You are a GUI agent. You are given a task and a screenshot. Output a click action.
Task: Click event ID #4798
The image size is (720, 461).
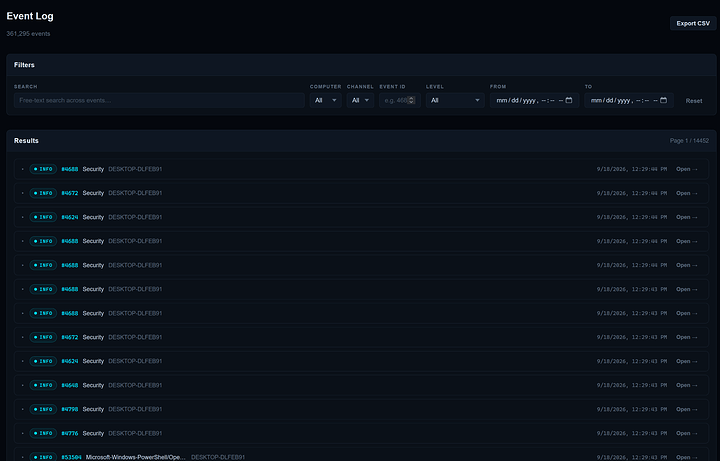coord(70,409)
